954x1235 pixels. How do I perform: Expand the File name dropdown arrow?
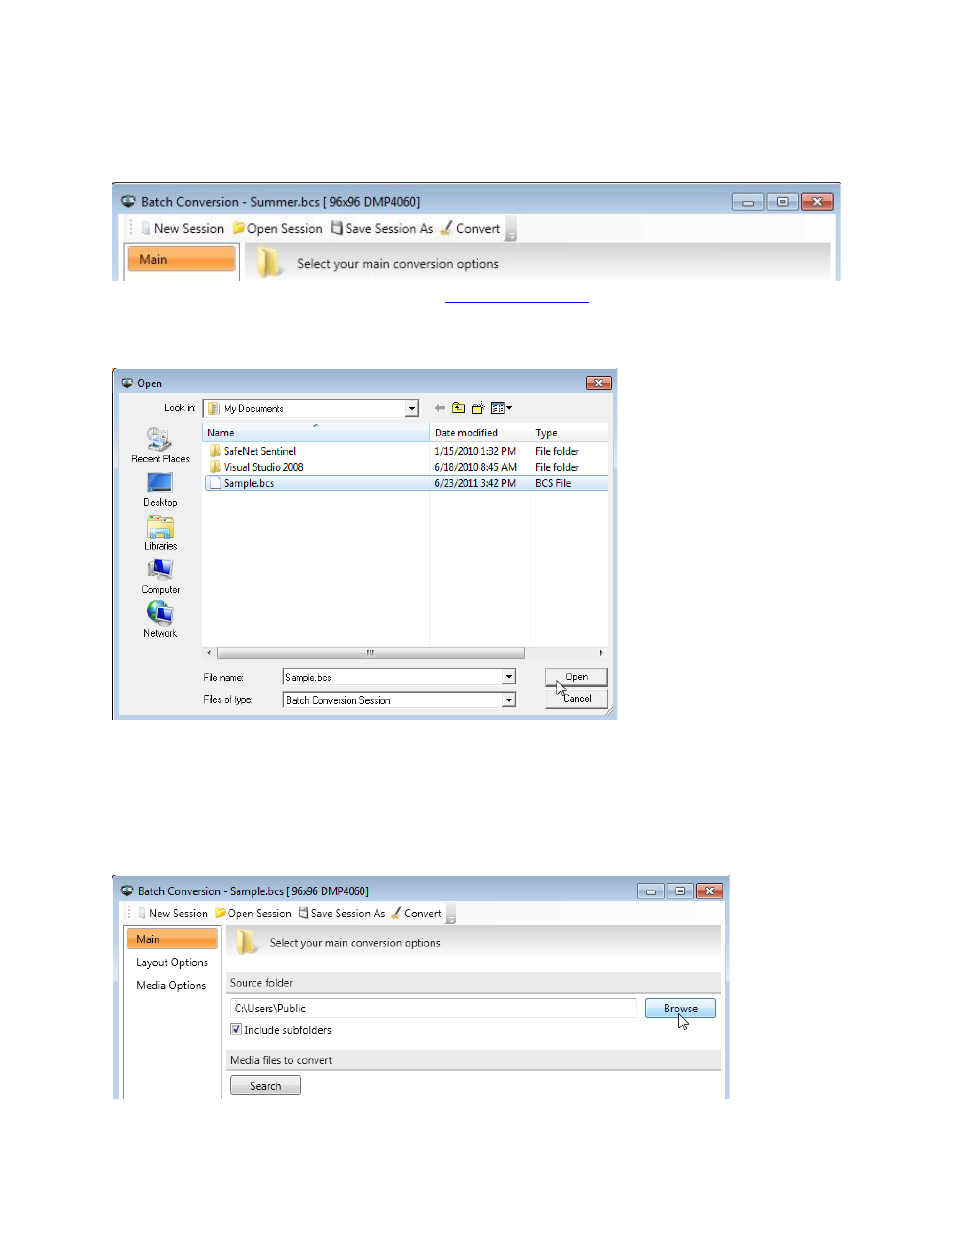point(509,677)
